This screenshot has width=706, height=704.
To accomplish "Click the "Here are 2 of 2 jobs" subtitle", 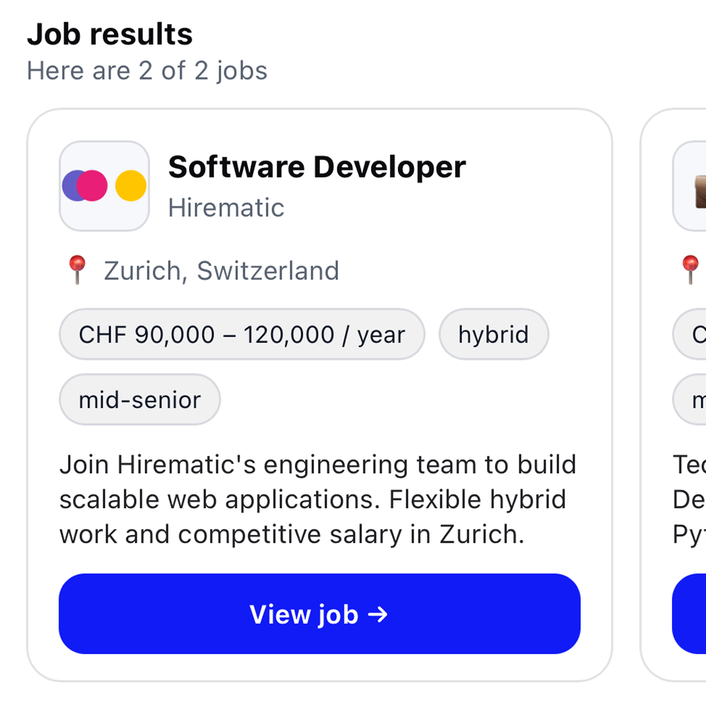I will click(147, 71).
